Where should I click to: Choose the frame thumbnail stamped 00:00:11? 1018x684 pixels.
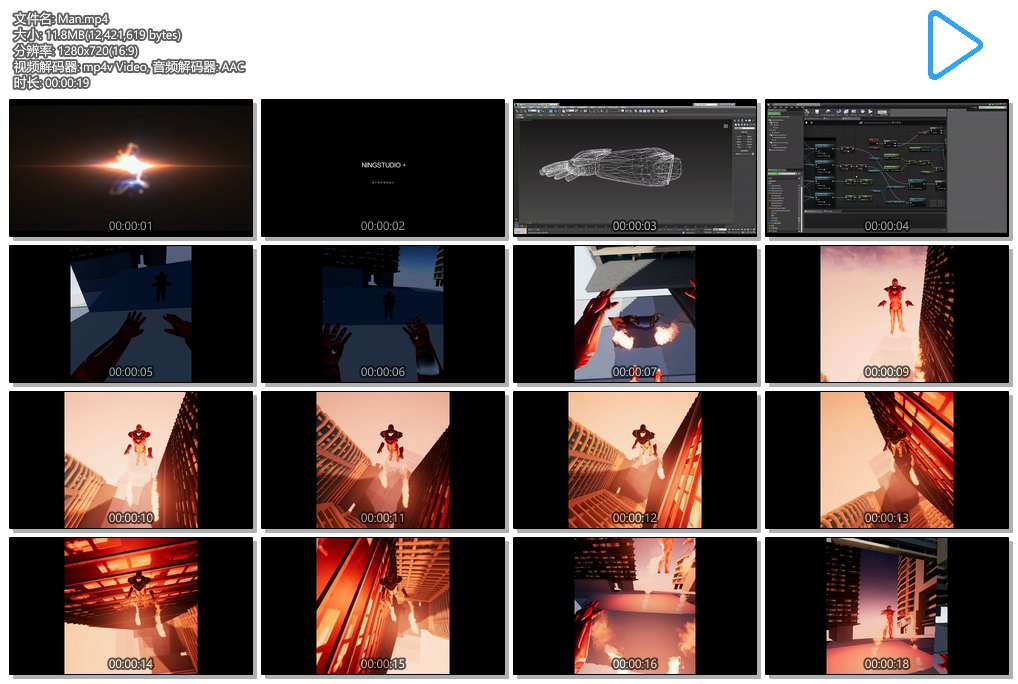(383, 460)
